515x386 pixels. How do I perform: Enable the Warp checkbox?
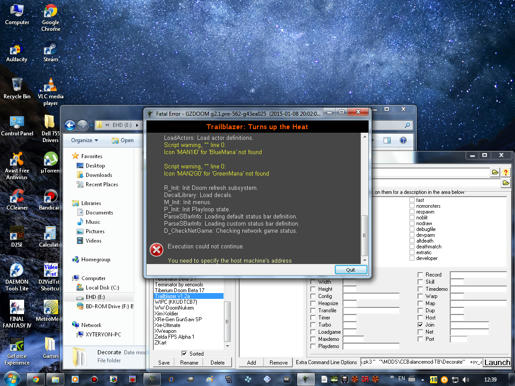pyautogui.click(x=420, y=296)
